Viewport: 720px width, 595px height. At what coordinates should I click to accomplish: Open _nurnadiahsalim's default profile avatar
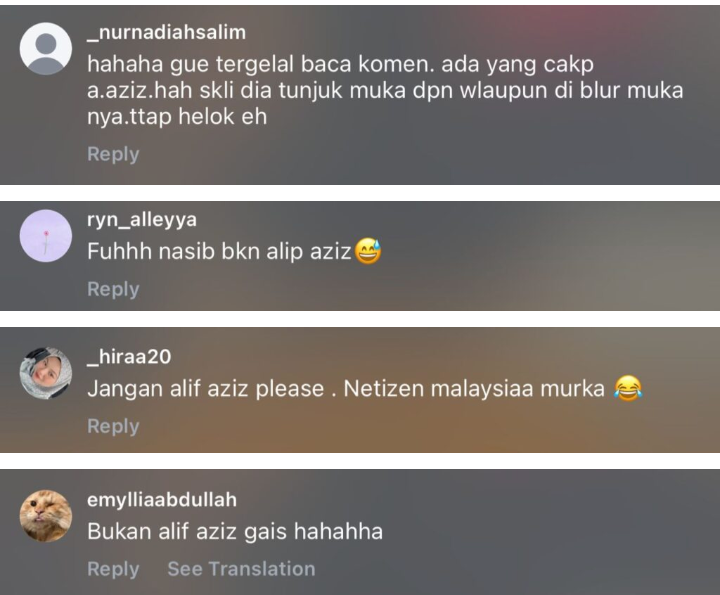(x=46, y=48)
